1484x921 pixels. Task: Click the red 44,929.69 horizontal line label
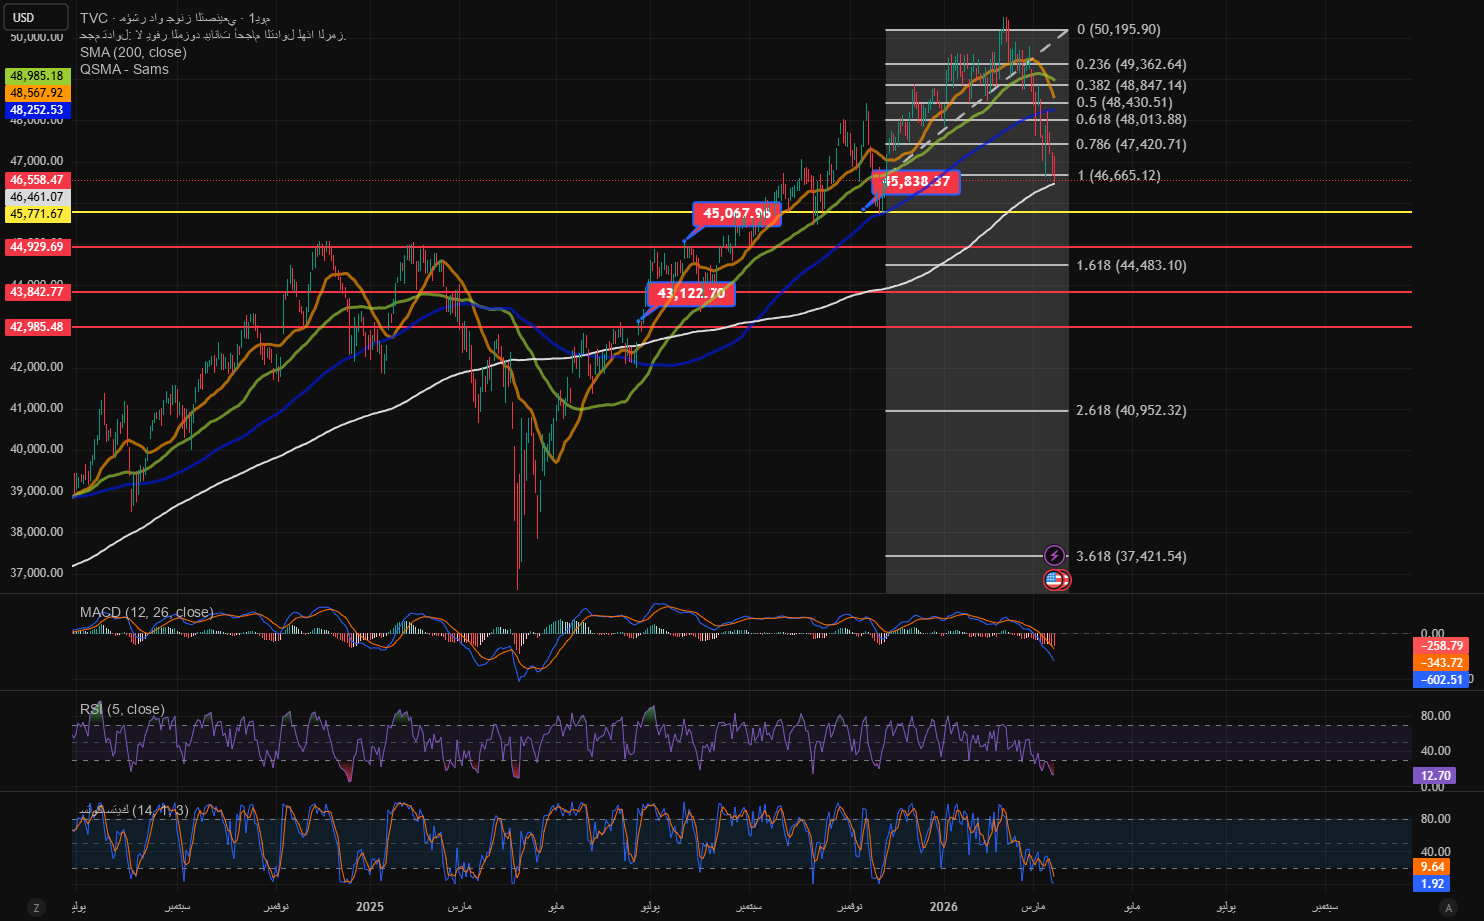click(x=37, y=247)
